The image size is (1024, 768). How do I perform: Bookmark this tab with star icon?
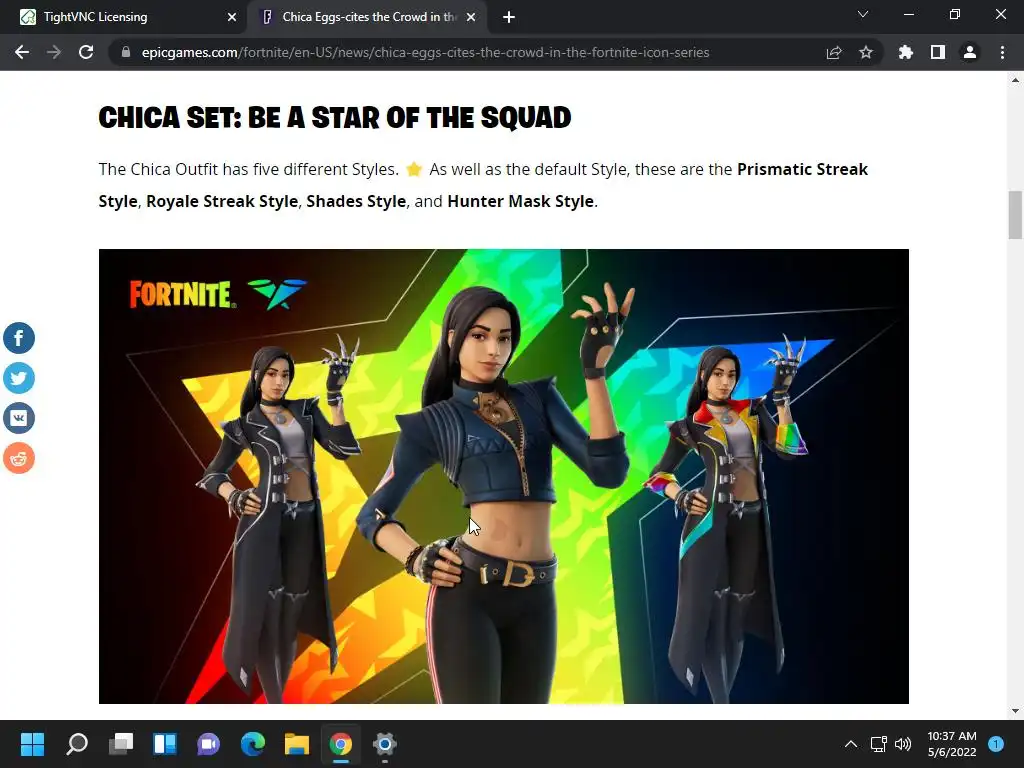(866, 52)
